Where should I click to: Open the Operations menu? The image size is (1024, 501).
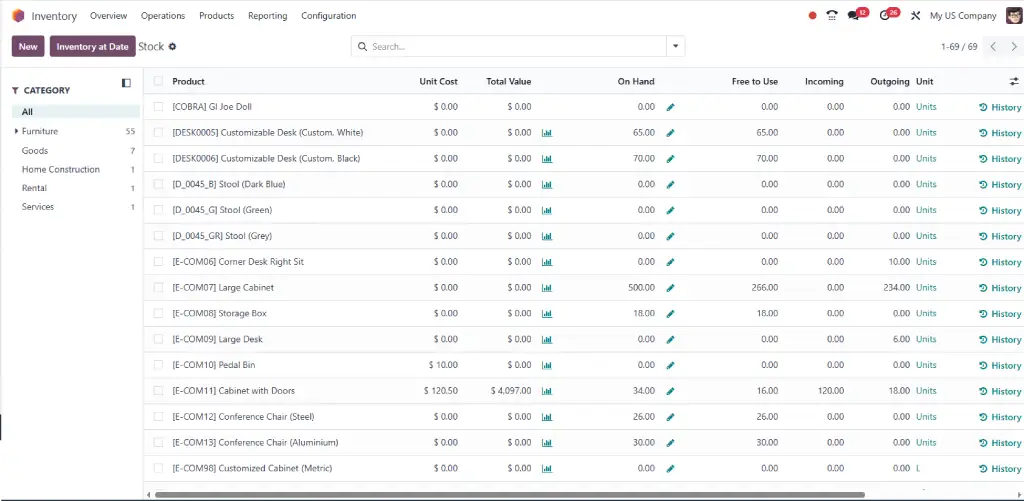pyautogui.click(x=163, y=16)
